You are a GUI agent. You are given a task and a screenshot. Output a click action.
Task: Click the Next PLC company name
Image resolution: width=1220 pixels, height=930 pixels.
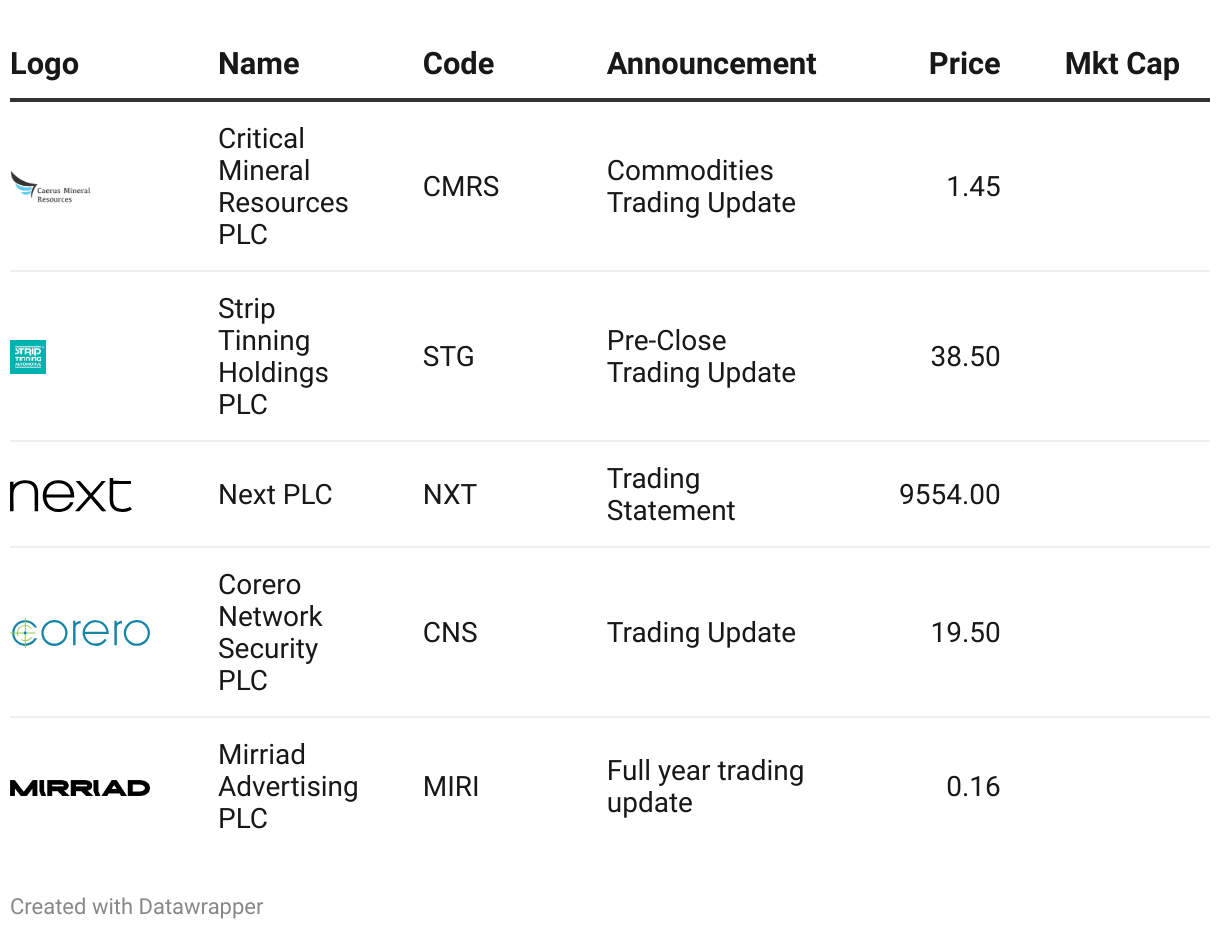click(x=275, y=495)
